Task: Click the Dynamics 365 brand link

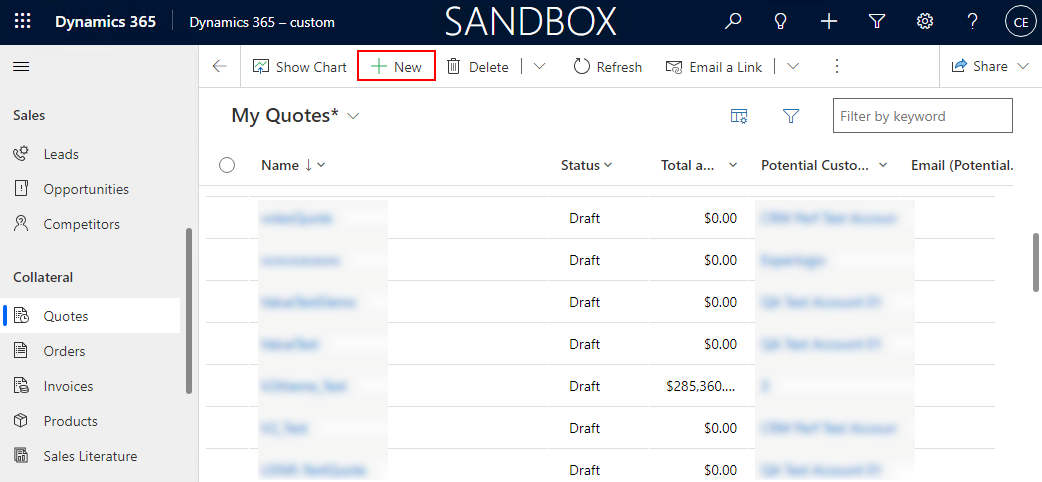Action: click(x=106, y=22)
